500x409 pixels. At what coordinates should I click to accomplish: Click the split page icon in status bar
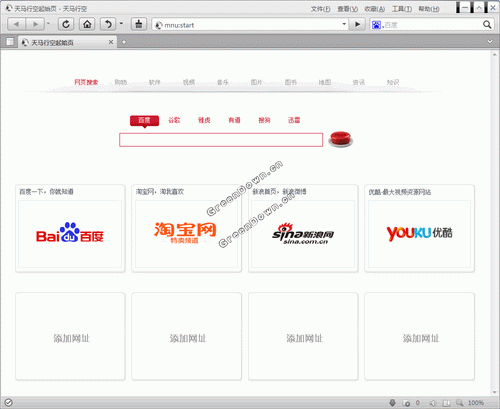[447, 403]
